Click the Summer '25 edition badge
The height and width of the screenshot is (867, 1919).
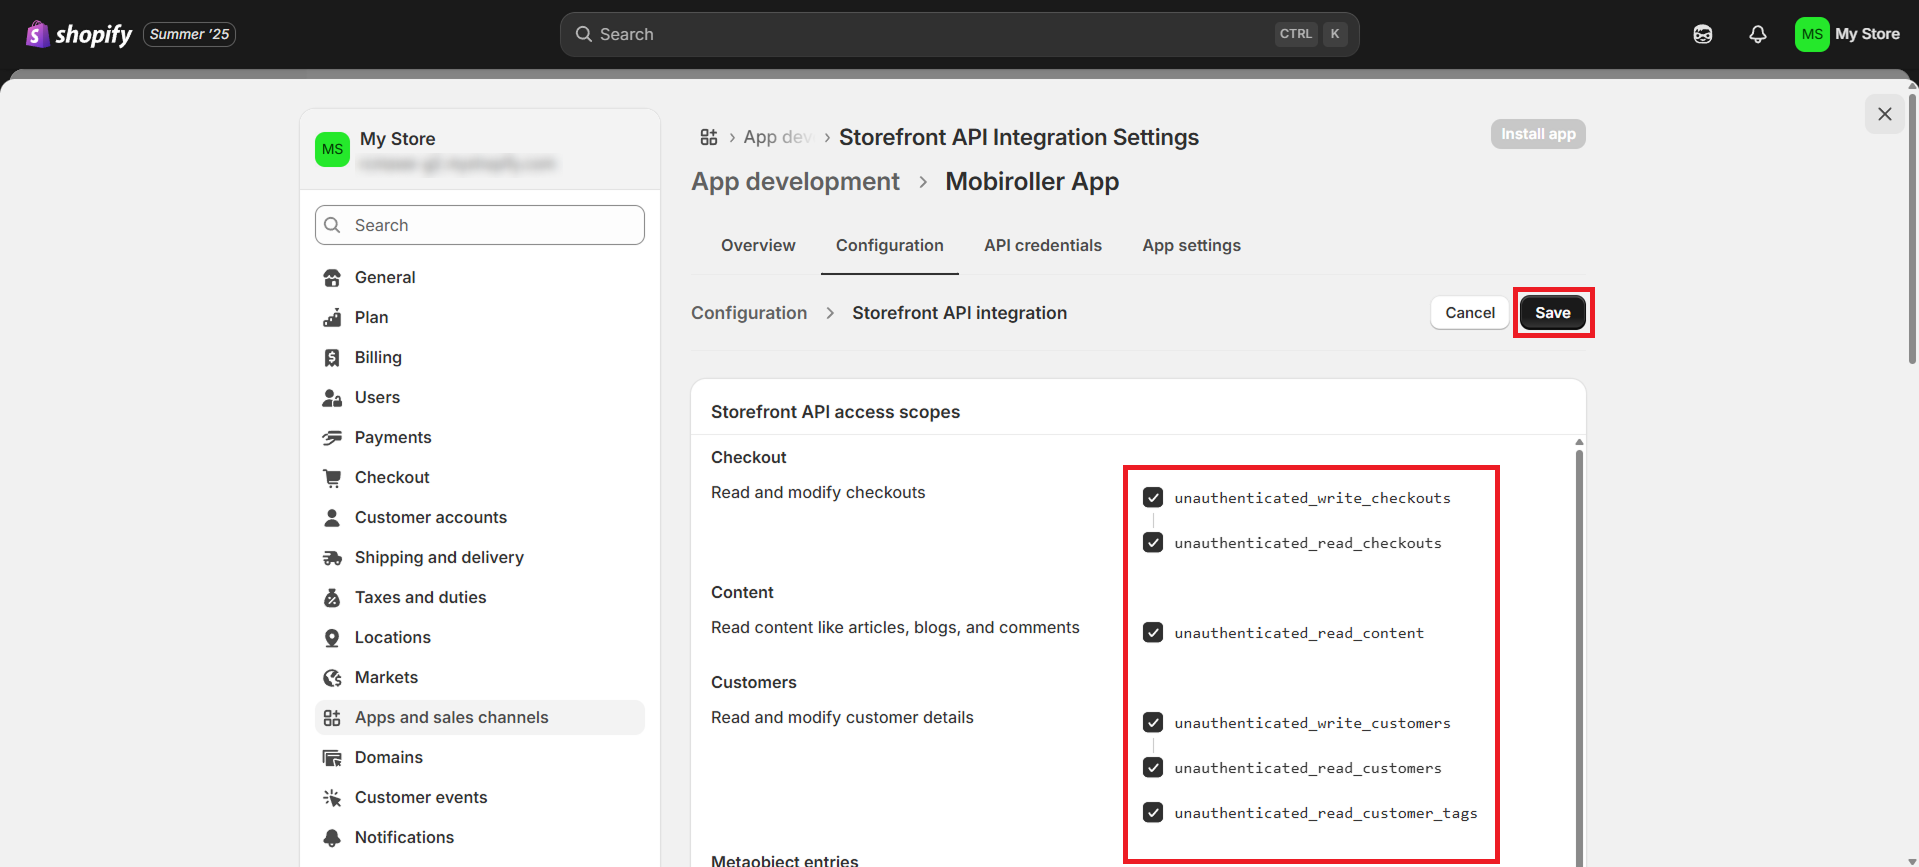tap(190, 34)
